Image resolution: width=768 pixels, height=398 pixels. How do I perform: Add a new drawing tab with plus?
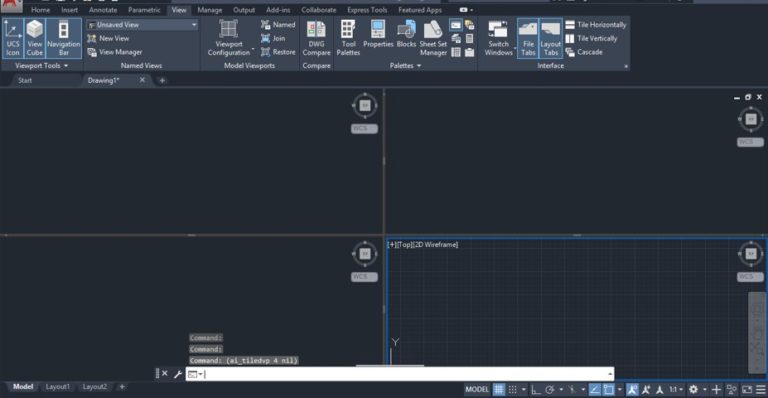coord(162,80)
